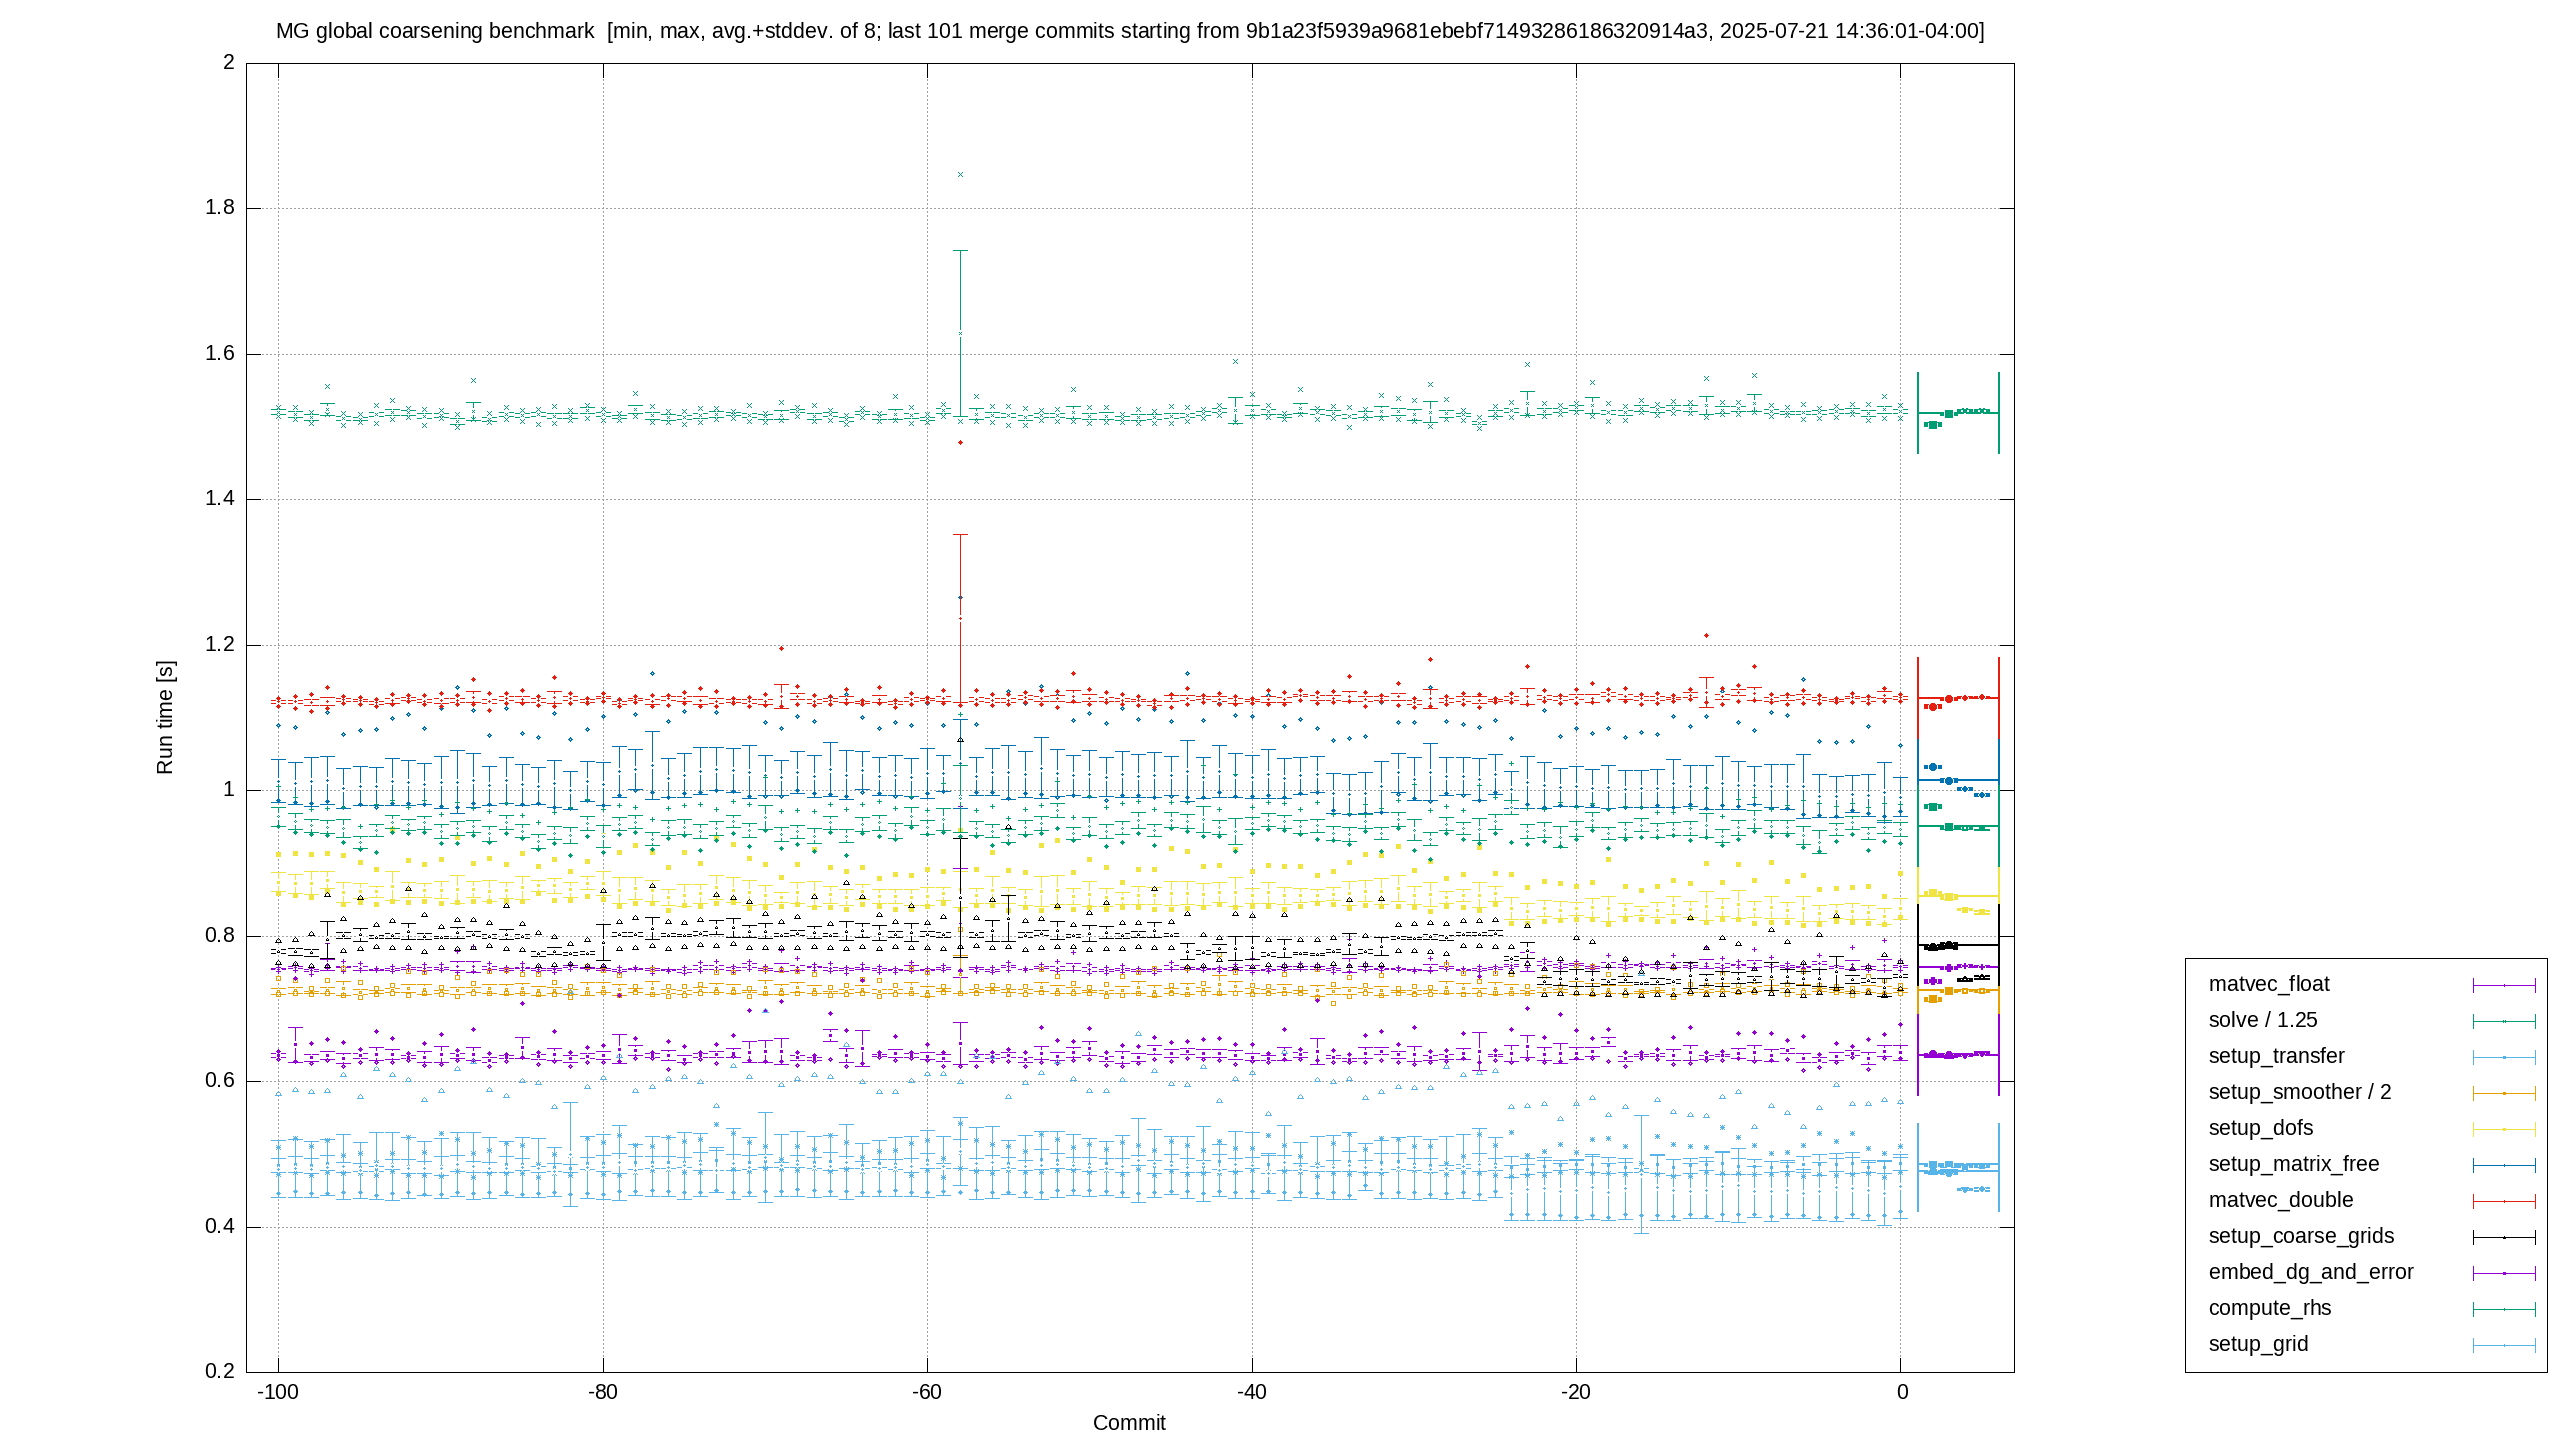Click the 0 tick label on x-axis
Screen dimensions: 2560x1440
click(1902, 1392)
